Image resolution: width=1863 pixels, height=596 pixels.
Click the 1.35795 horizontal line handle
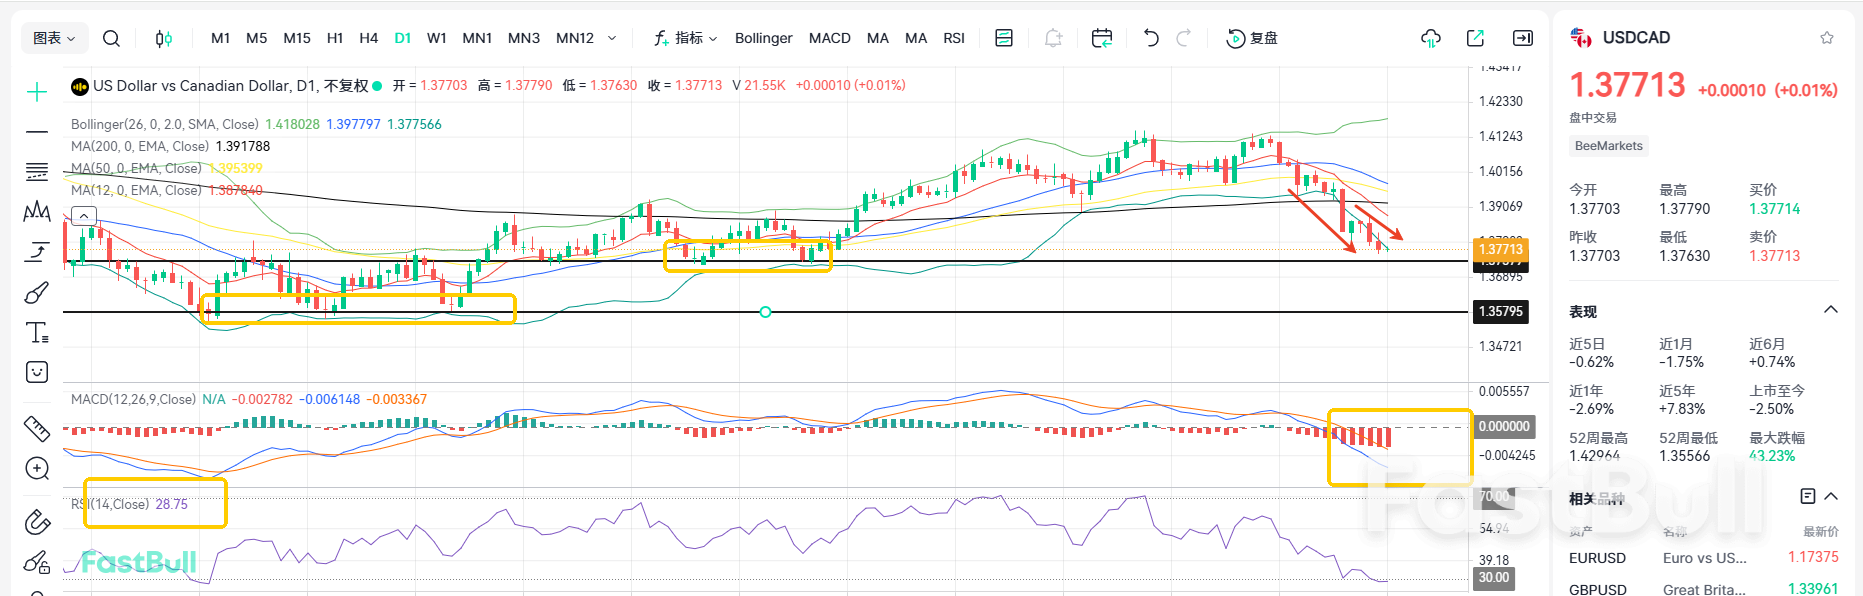pyautogui.click(x=765, y=312)
